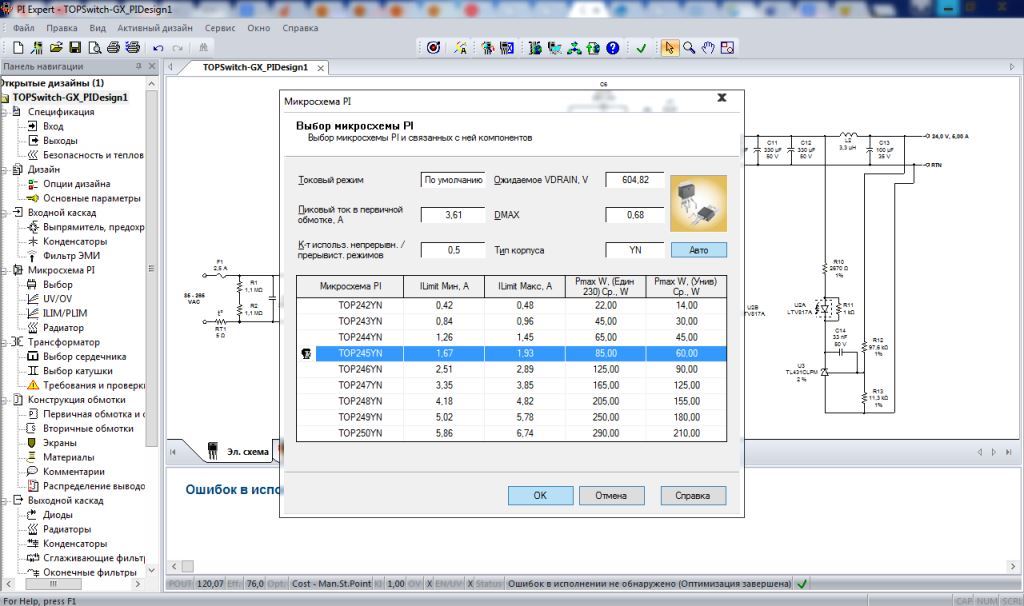Click the blue help question mark icon
This screenshot has height=606, width=1024.
point(613,48)
